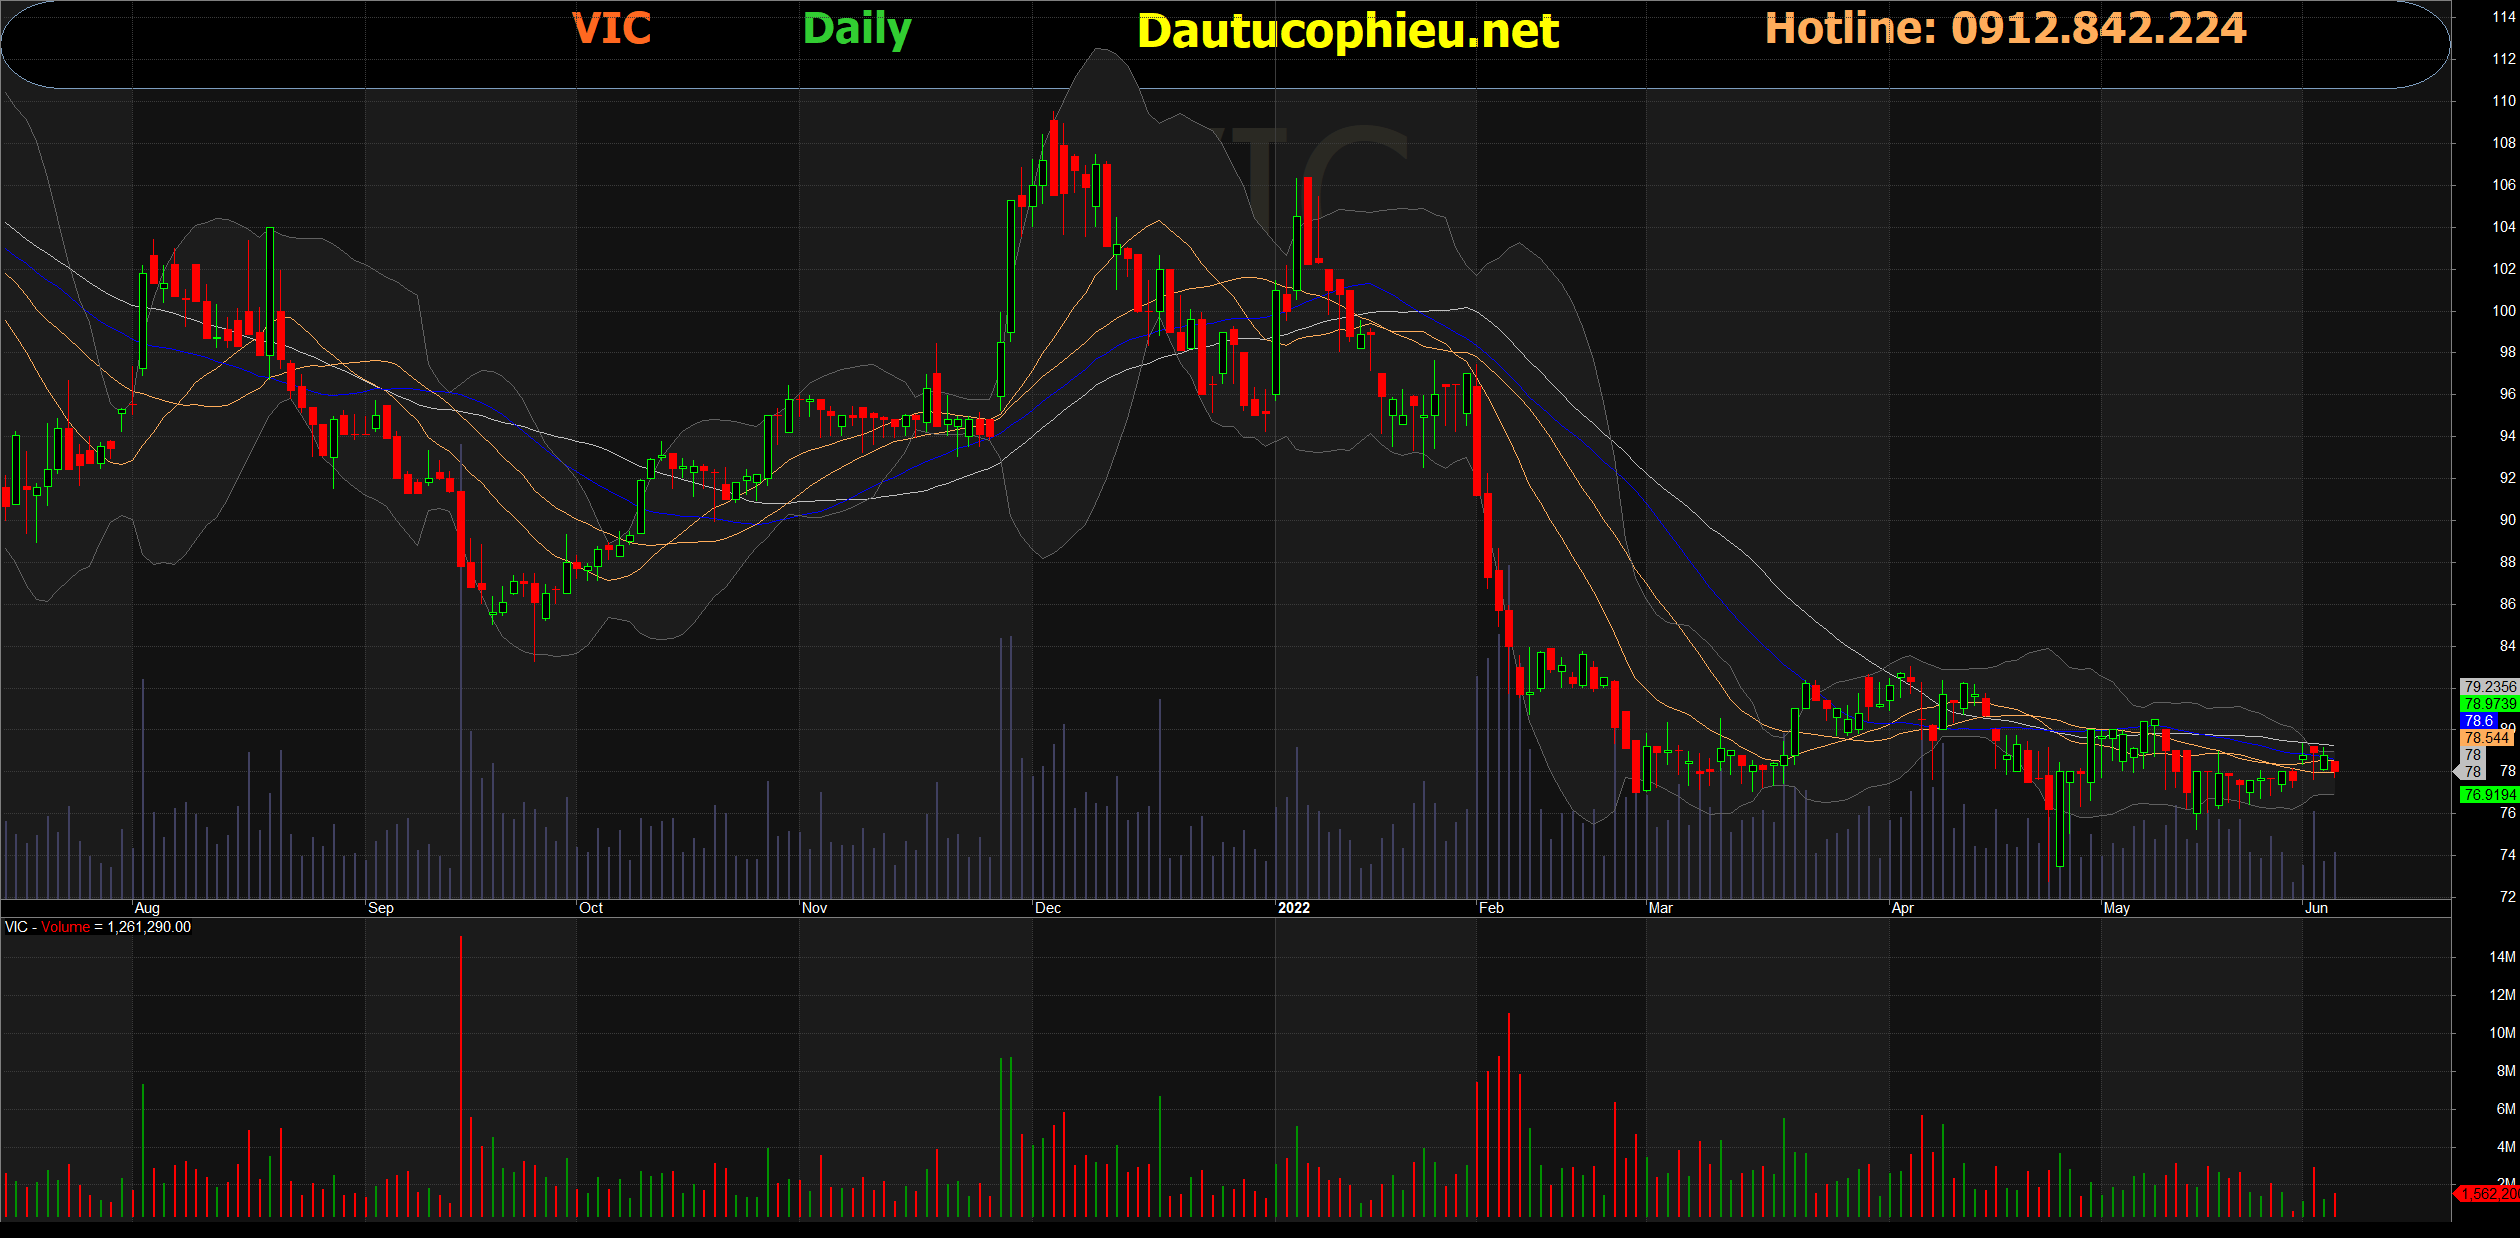Click the green 78.9739 indicator value tag
This screenshot has width=2520, height=1238.
pos(2488,704)
